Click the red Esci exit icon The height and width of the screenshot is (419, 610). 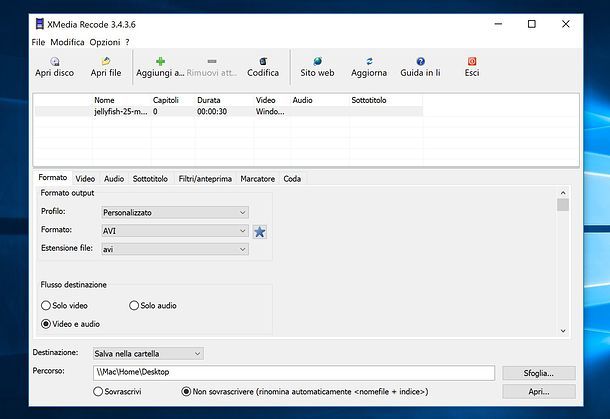pyautogui.click(x=472, y=61)
